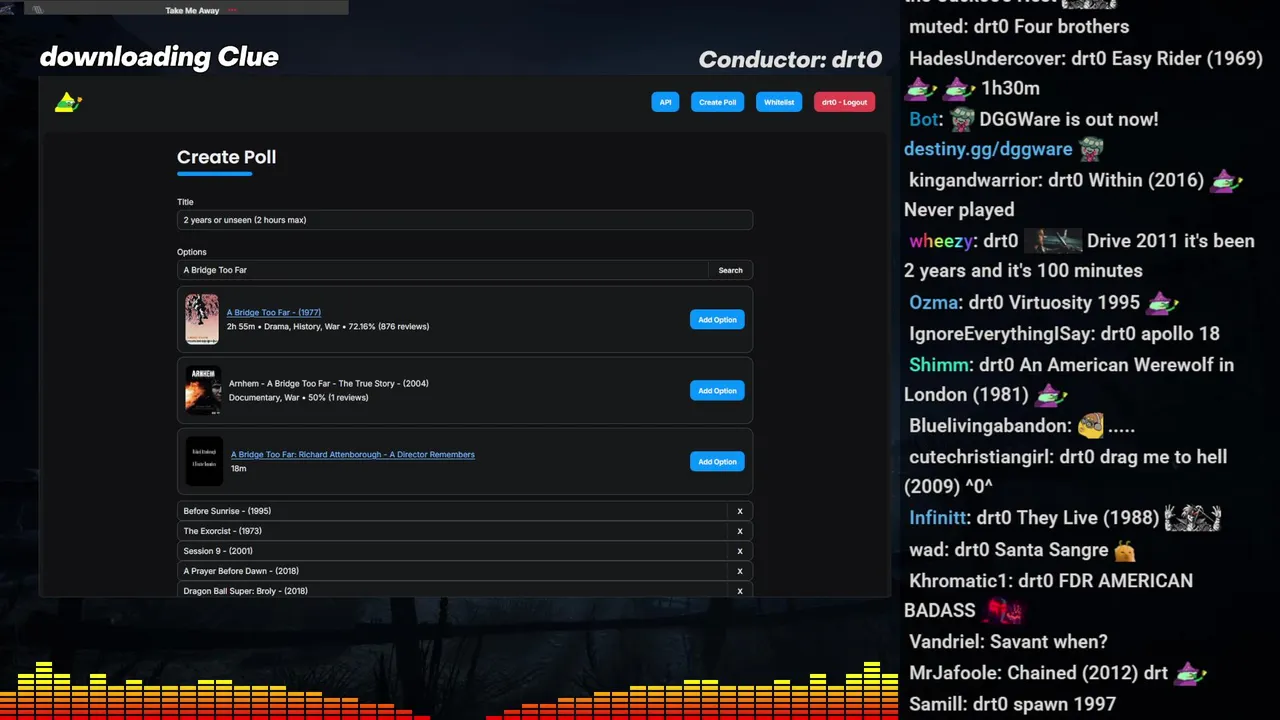Add A Bridge Too Far (1977) as option

(x=717, y=320)
